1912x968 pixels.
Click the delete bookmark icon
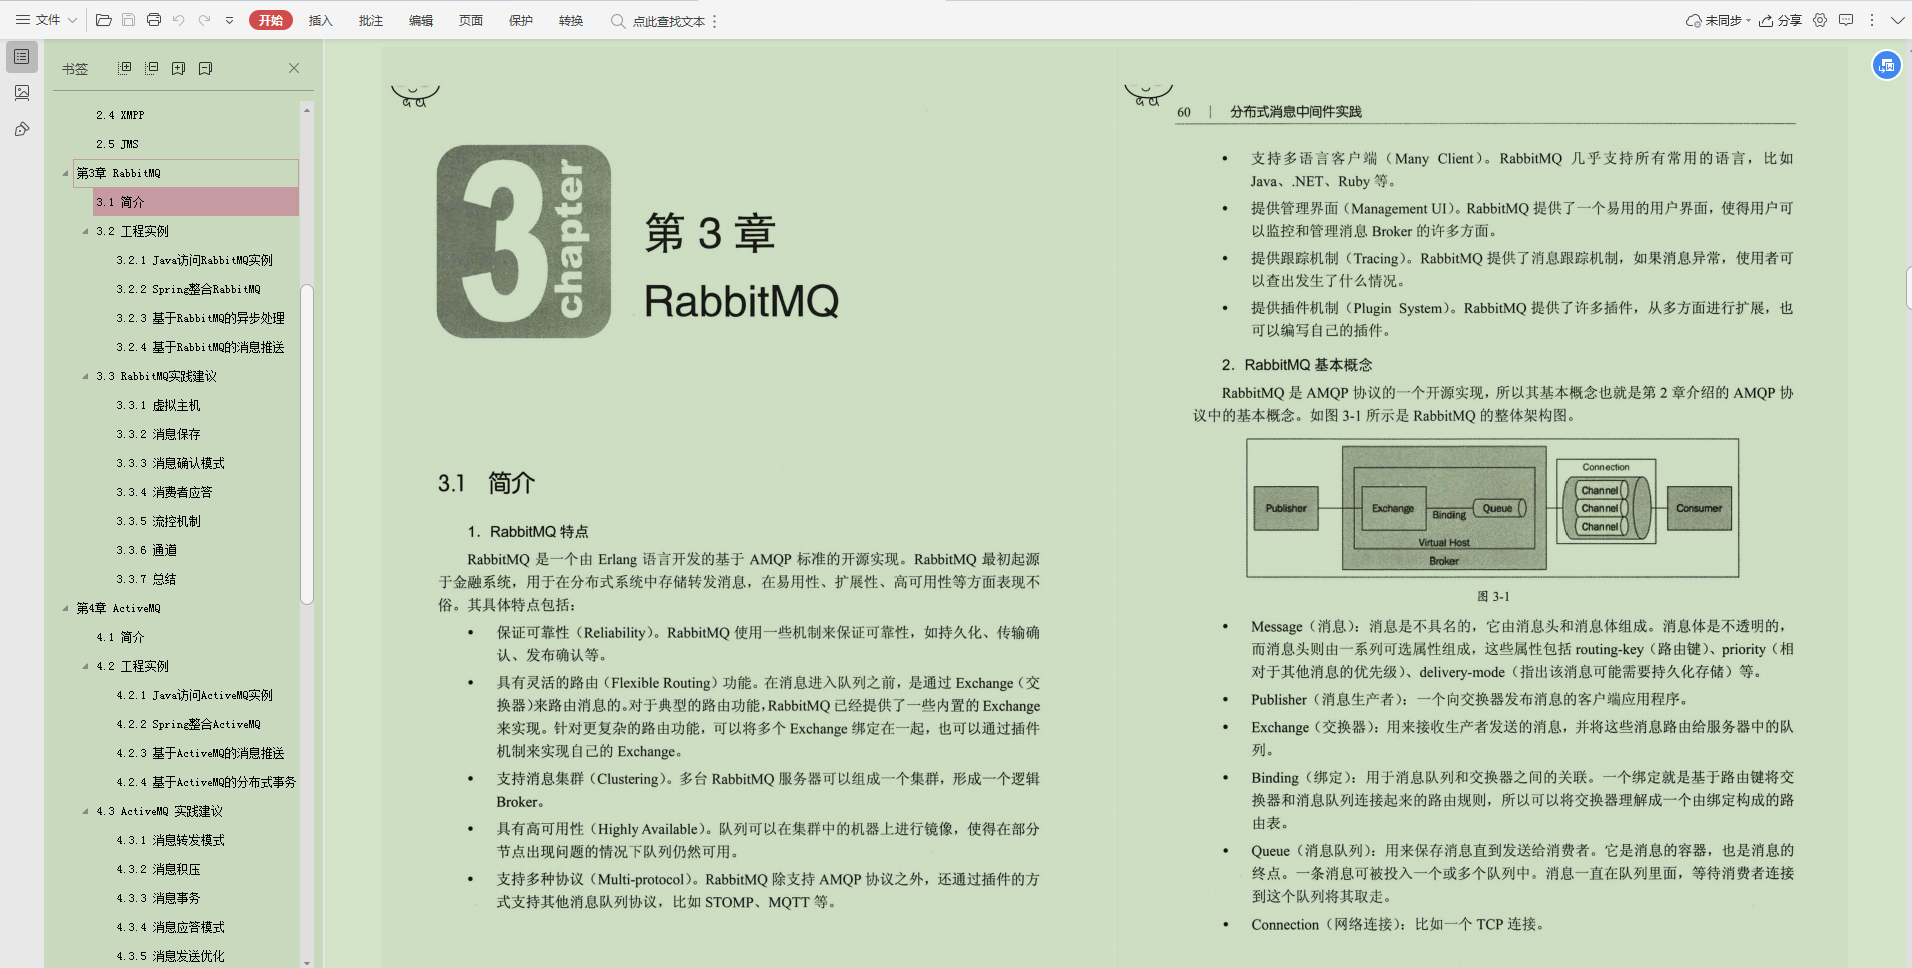pos(205,68)
